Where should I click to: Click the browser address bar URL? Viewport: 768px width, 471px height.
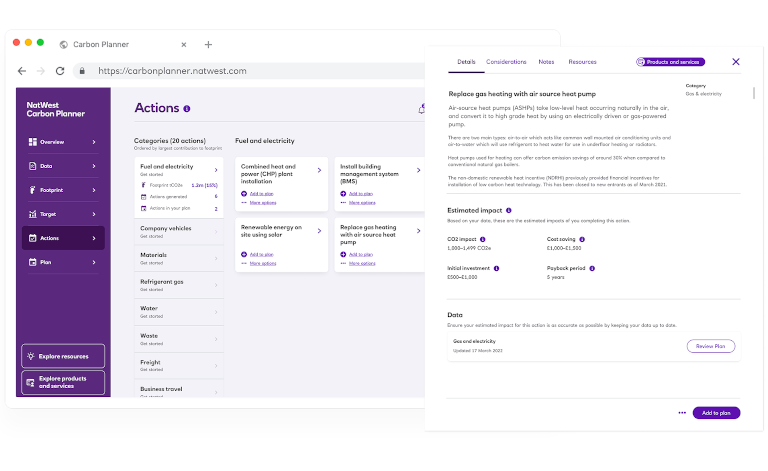click(x=172, y=71)
